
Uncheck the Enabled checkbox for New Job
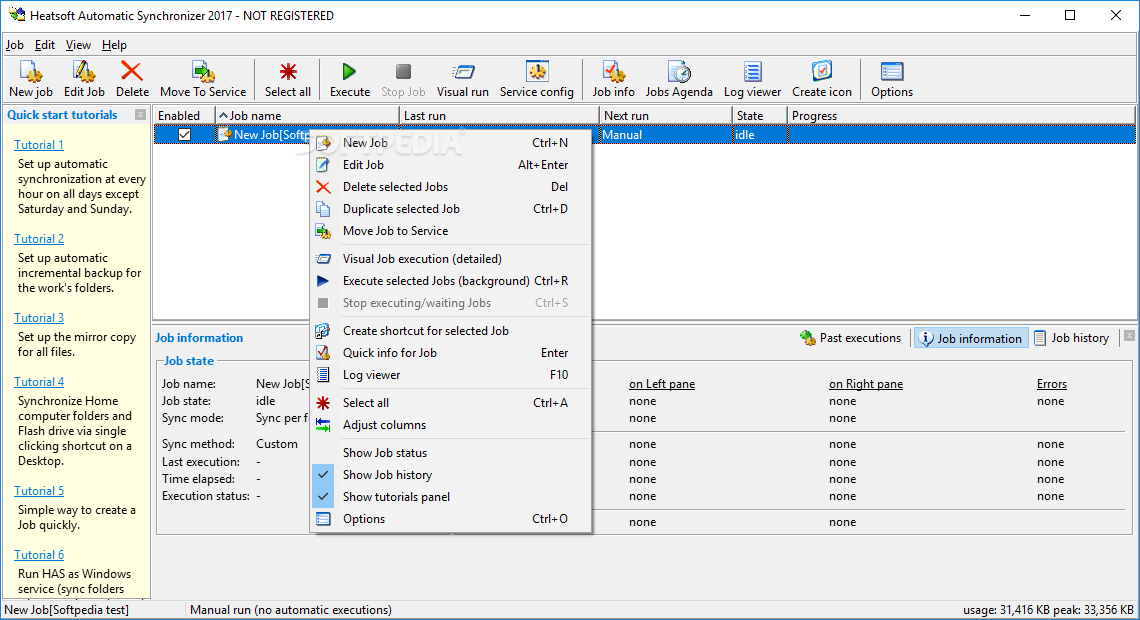tap(185, 134)
